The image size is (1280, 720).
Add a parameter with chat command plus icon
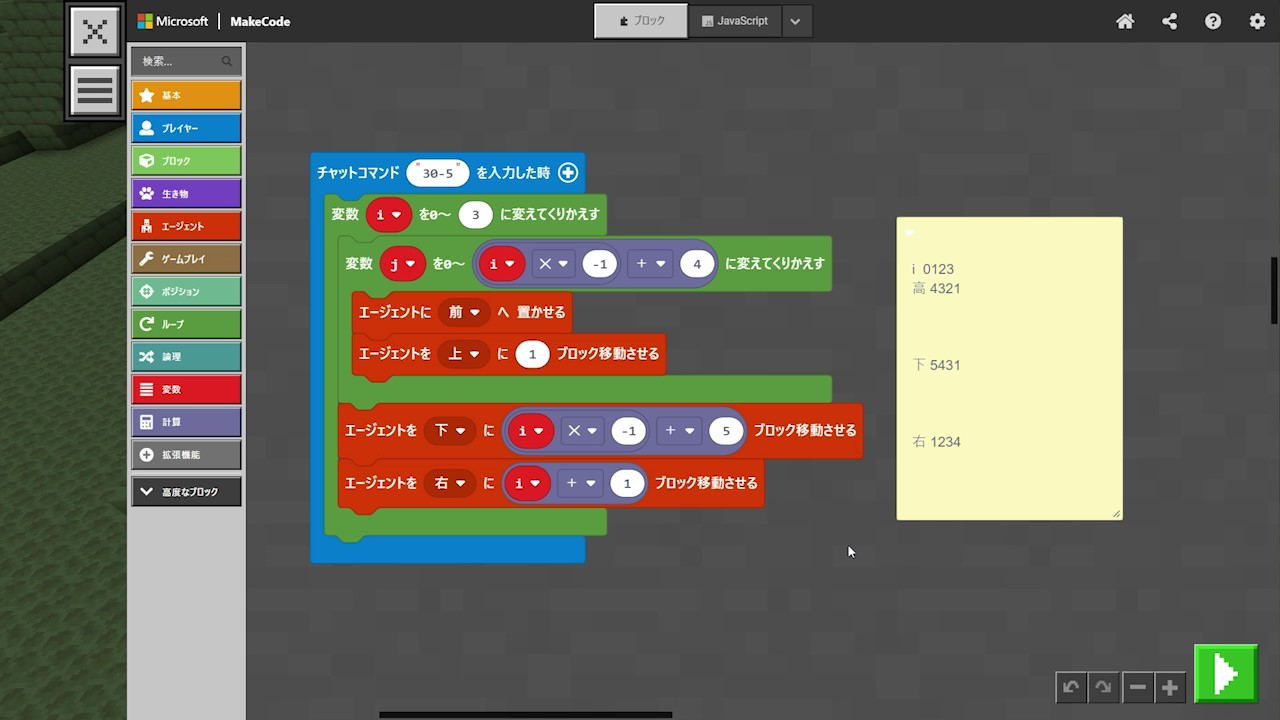point(568,173)
